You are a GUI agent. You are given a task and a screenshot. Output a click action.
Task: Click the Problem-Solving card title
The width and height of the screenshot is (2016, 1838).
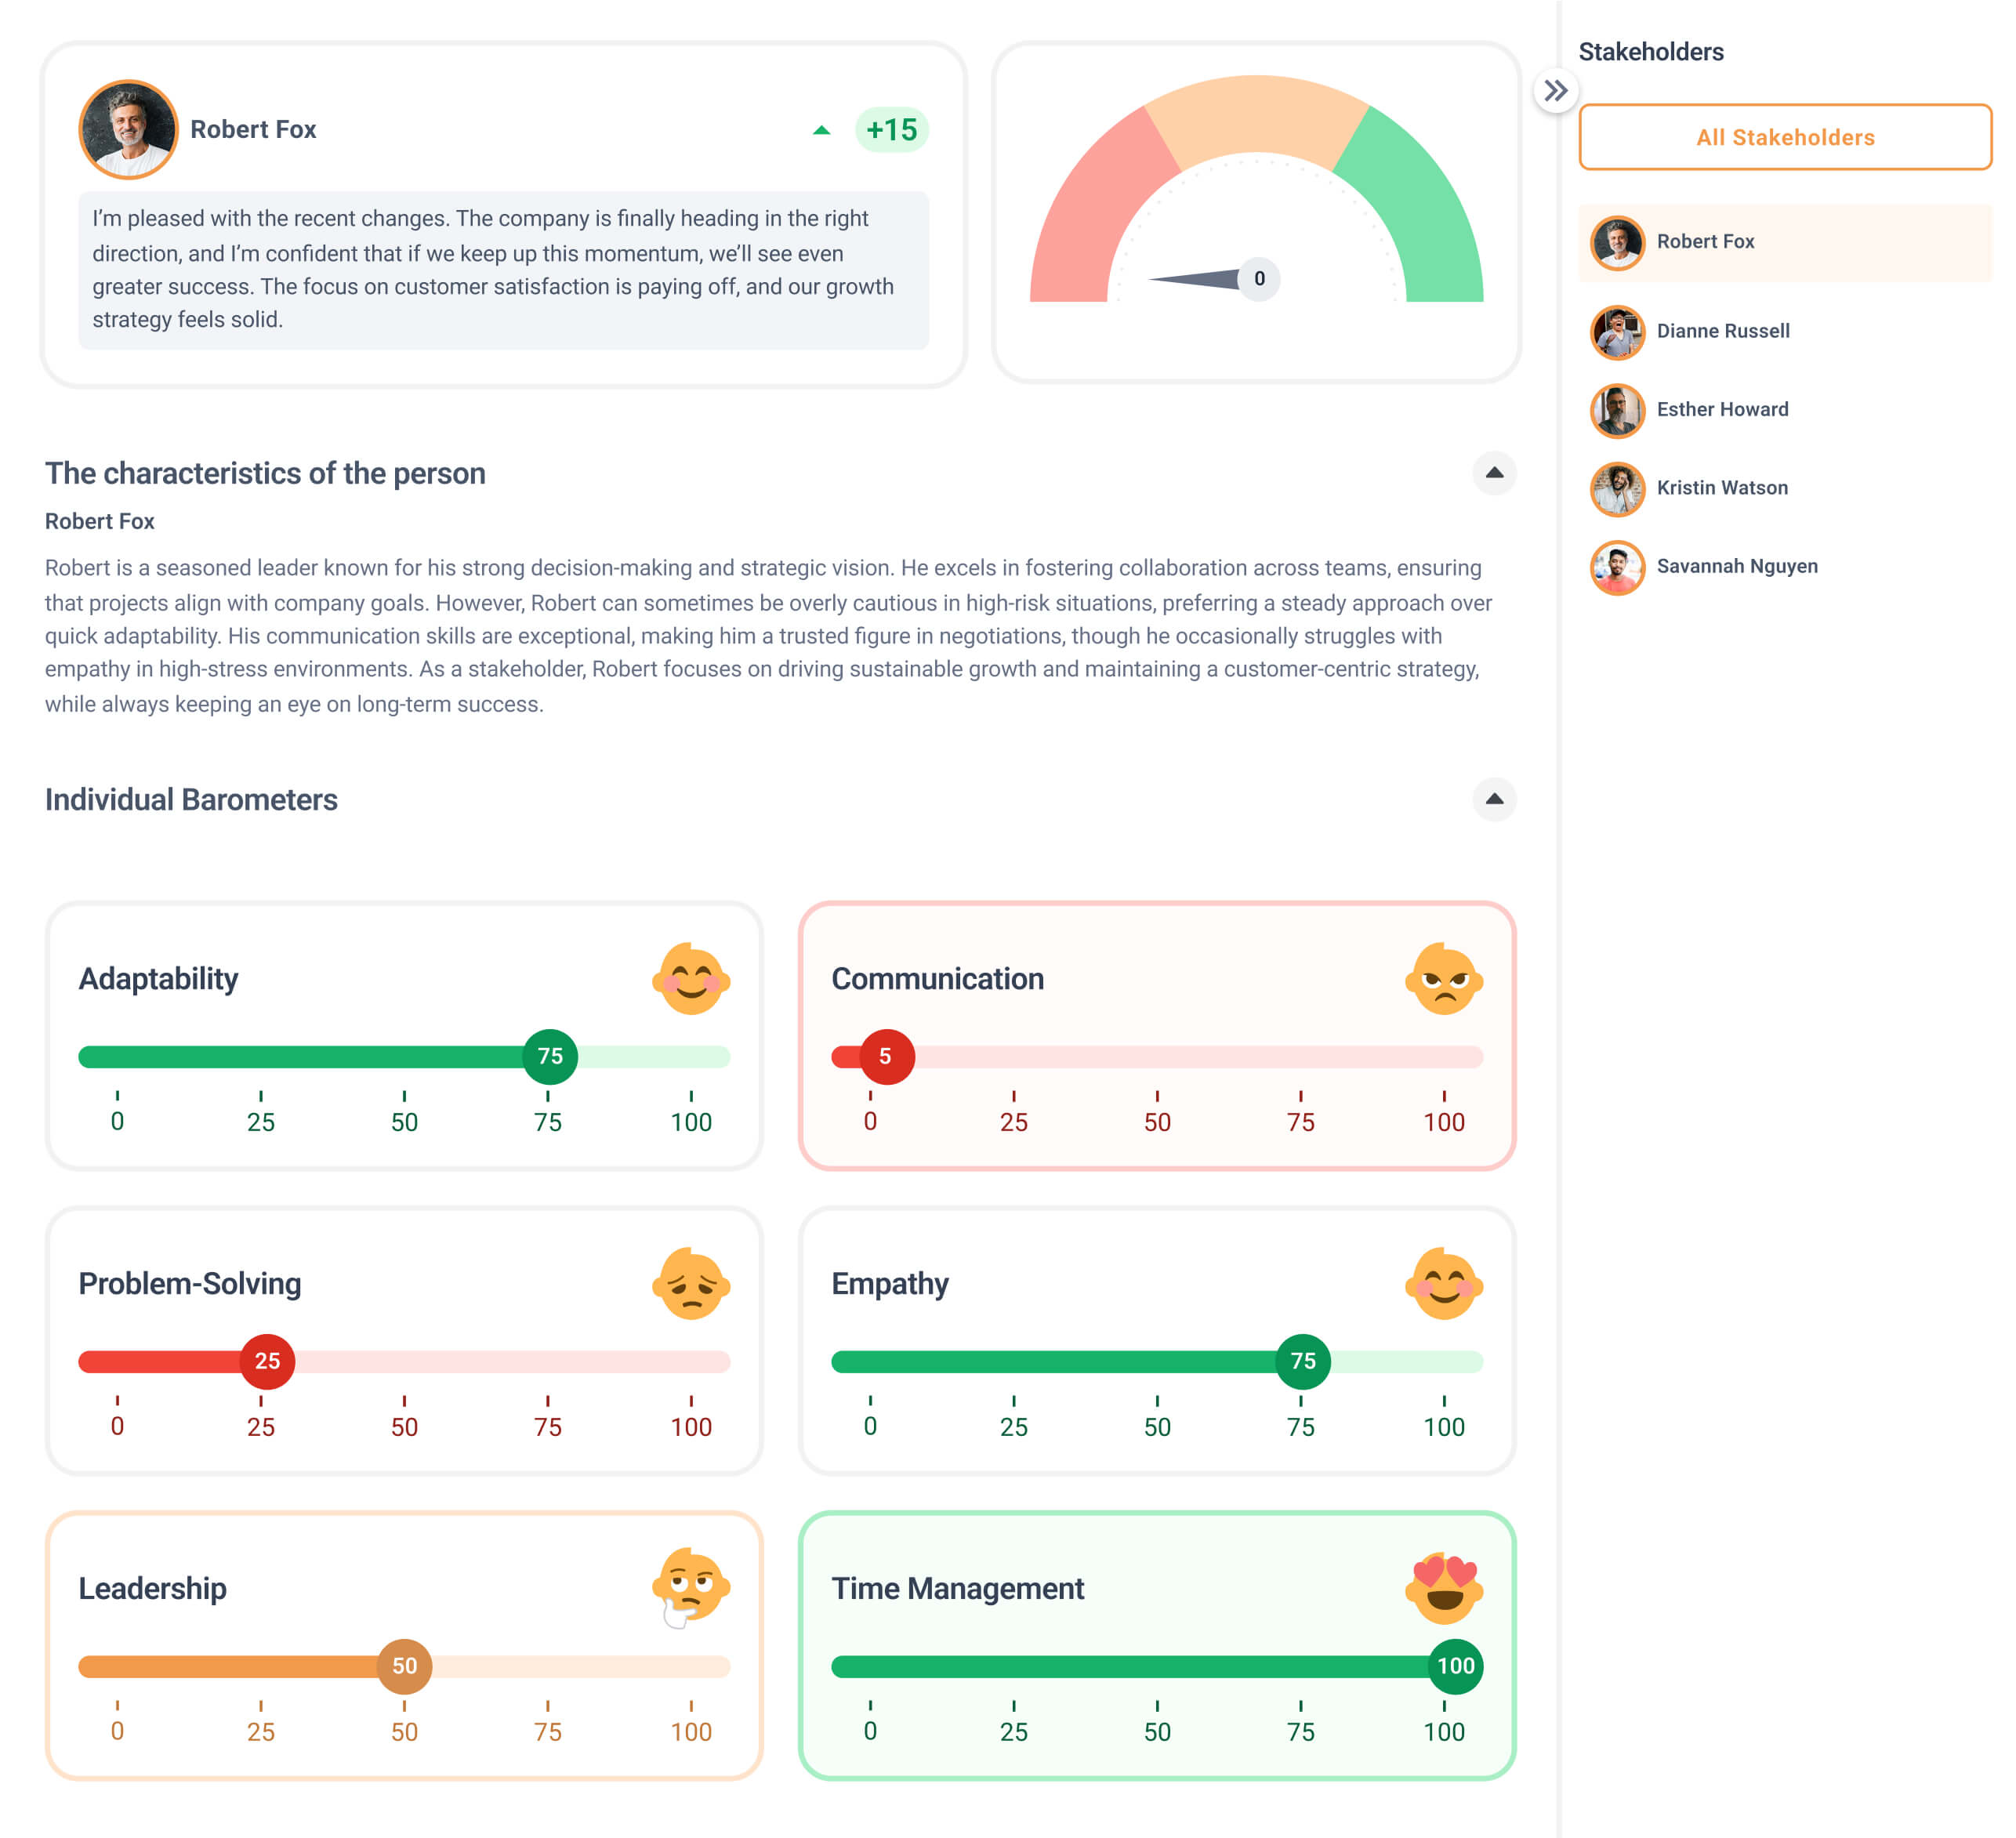point(189,1284)
